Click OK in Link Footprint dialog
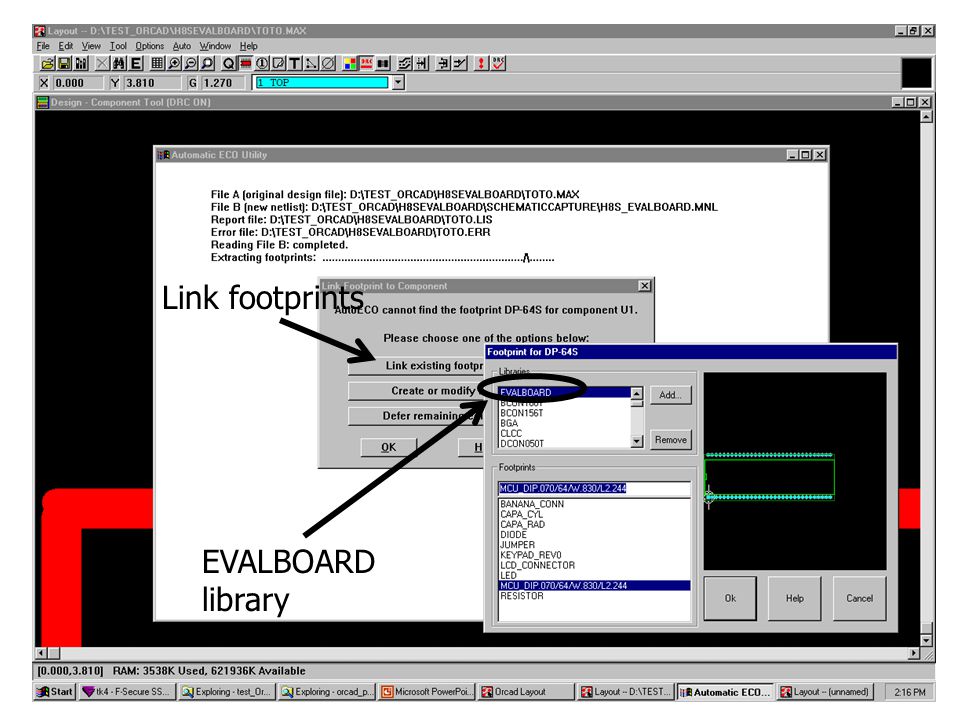The image size is (960, 720). point(389,447)
